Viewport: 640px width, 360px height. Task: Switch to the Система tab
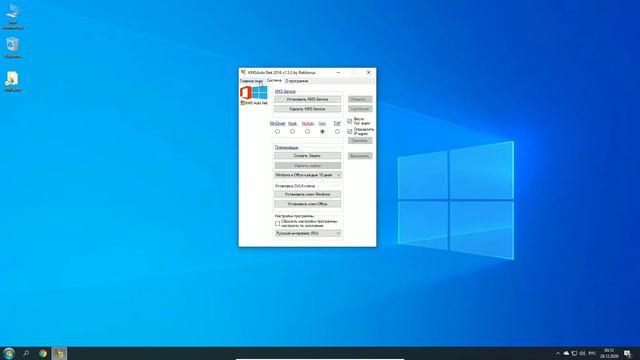[x=274, y=81]
